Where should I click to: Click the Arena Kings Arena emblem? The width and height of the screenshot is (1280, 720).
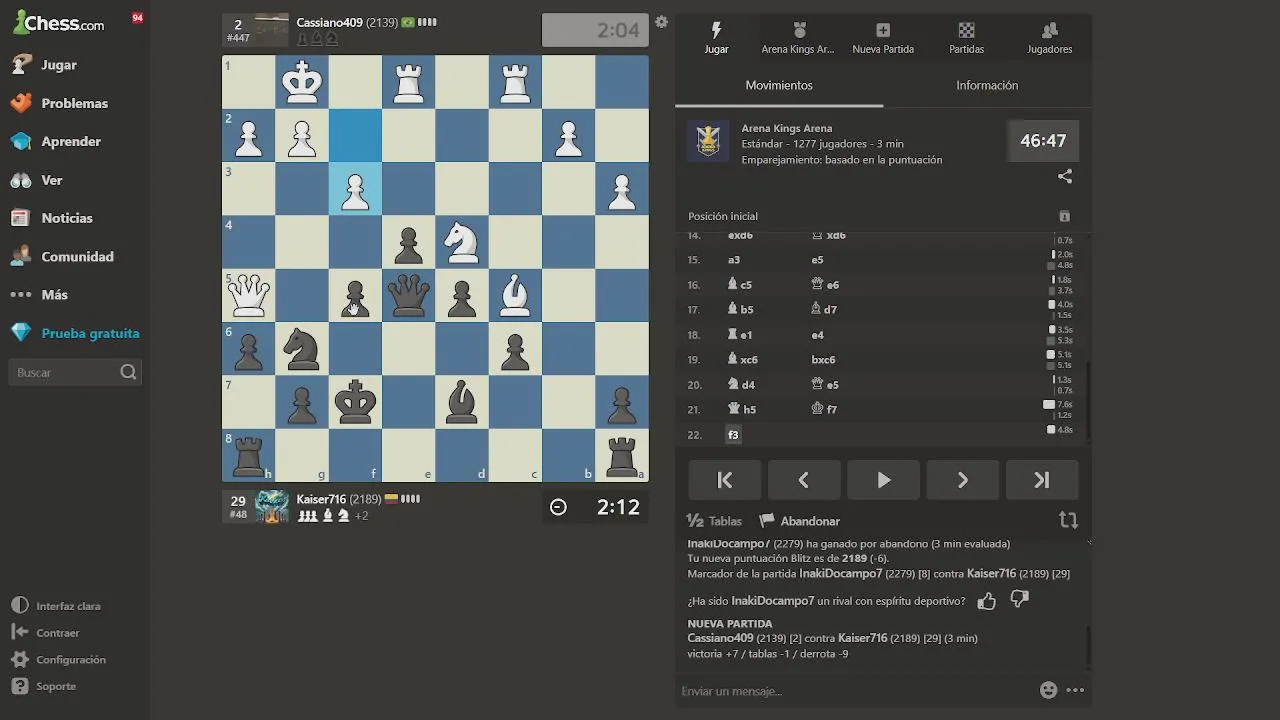point(708,141)
